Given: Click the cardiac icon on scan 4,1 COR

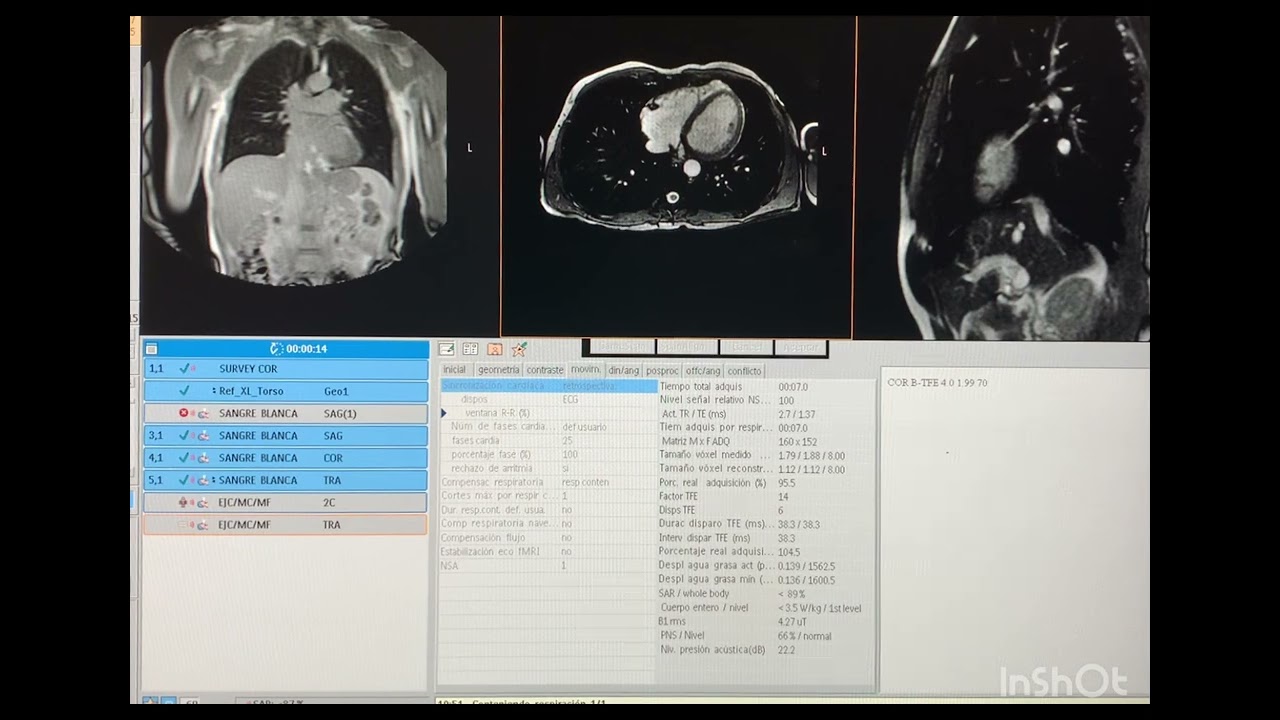Looking at the screenshot, I should 202,458.
